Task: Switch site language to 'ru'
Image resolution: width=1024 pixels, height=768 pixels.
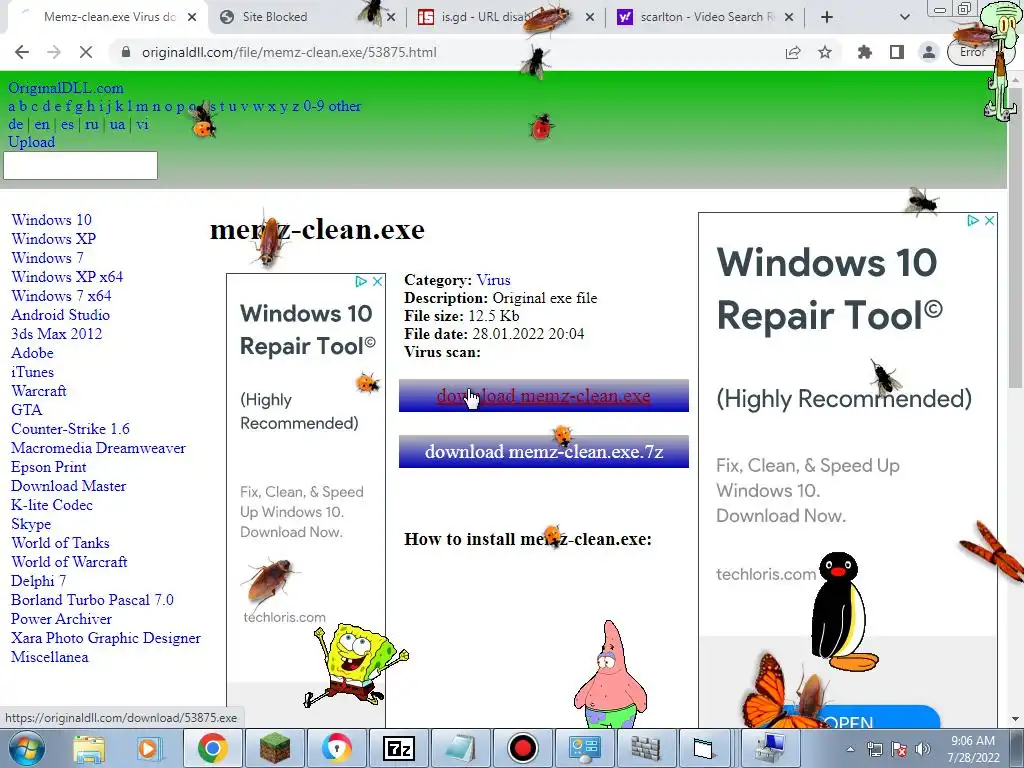Action: click(x=91, y=124)
